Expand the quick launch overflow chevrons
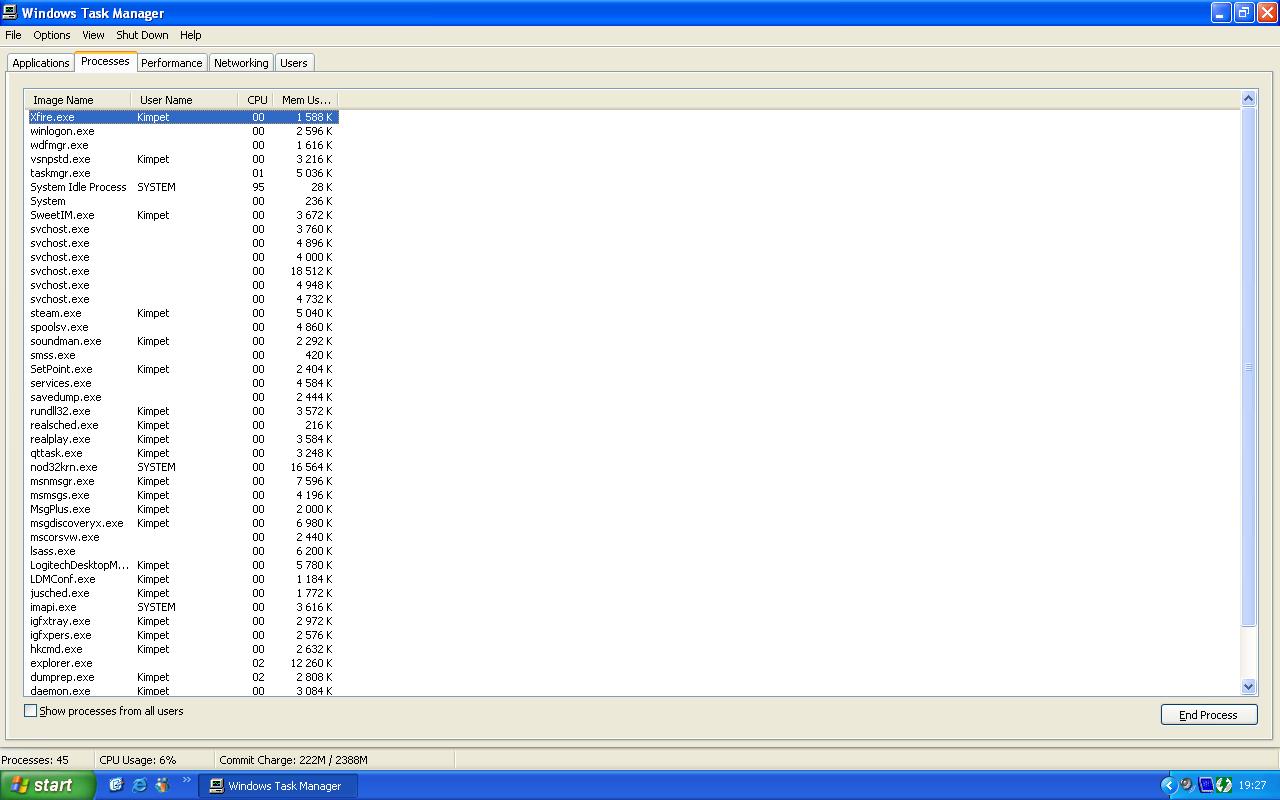This screenshot has height=800, width=1280. click(186, 780)
